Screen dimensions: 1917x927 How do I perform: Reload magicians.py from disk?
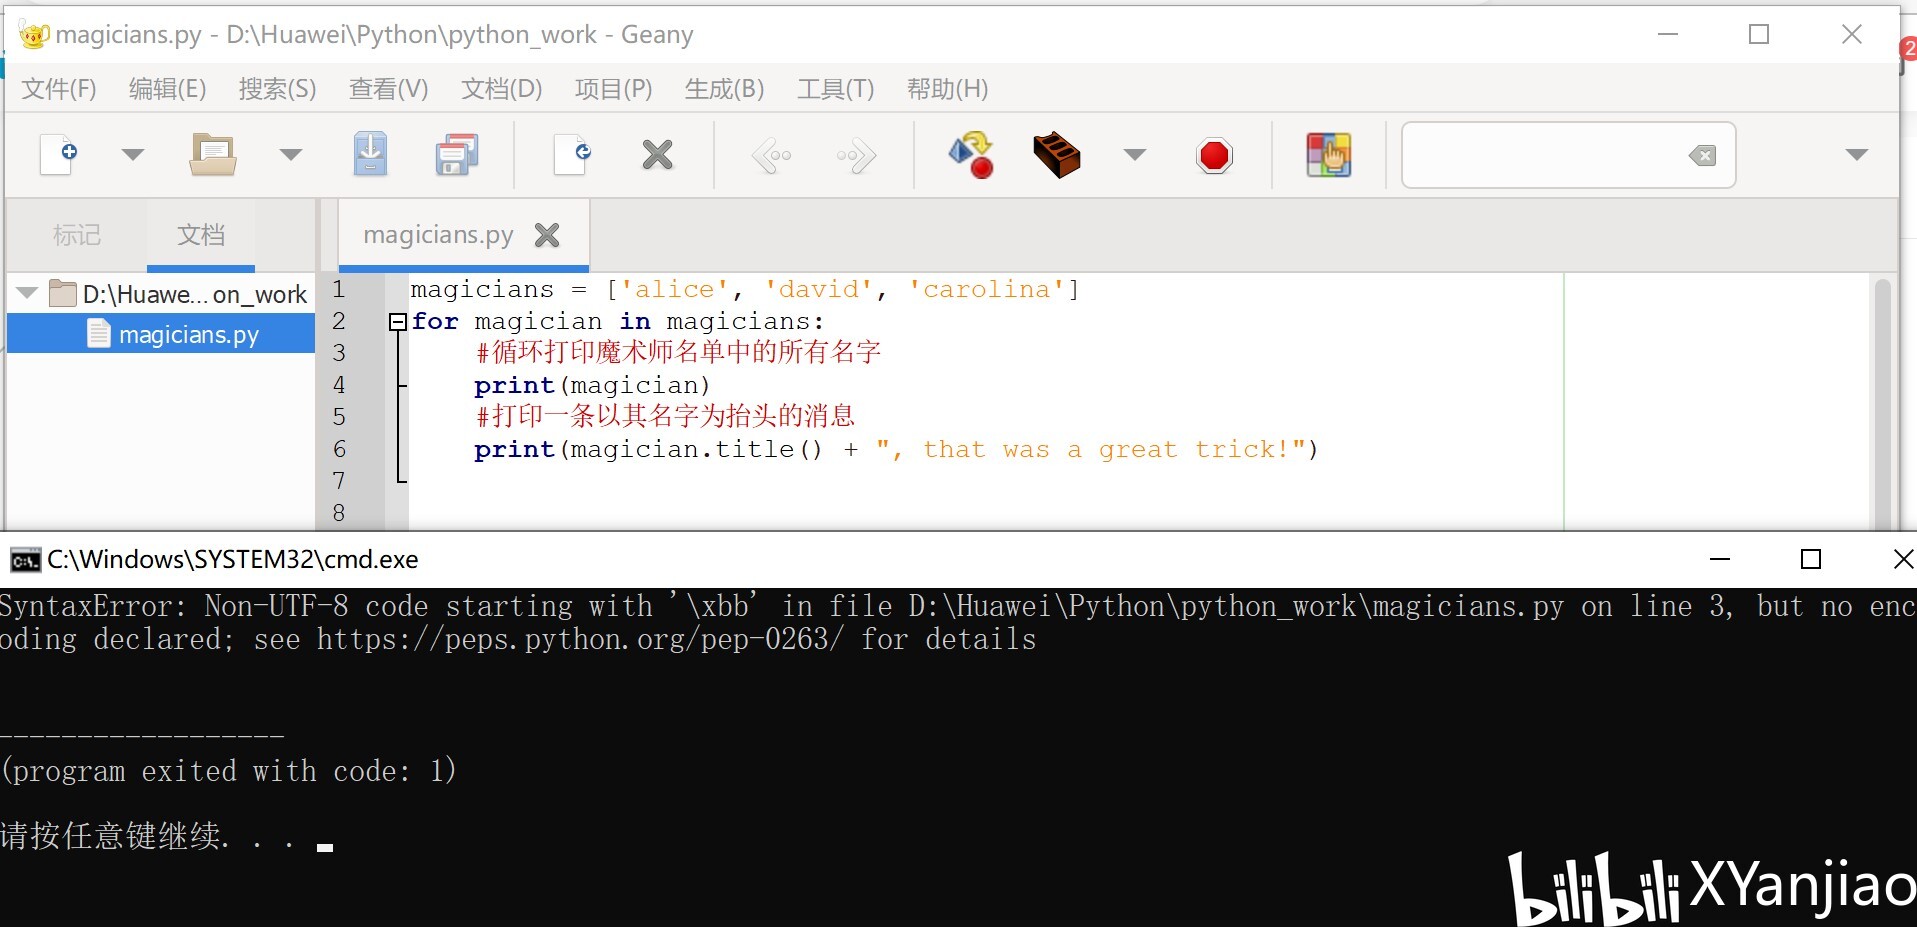pyautogui.click(x=570, y=155)
